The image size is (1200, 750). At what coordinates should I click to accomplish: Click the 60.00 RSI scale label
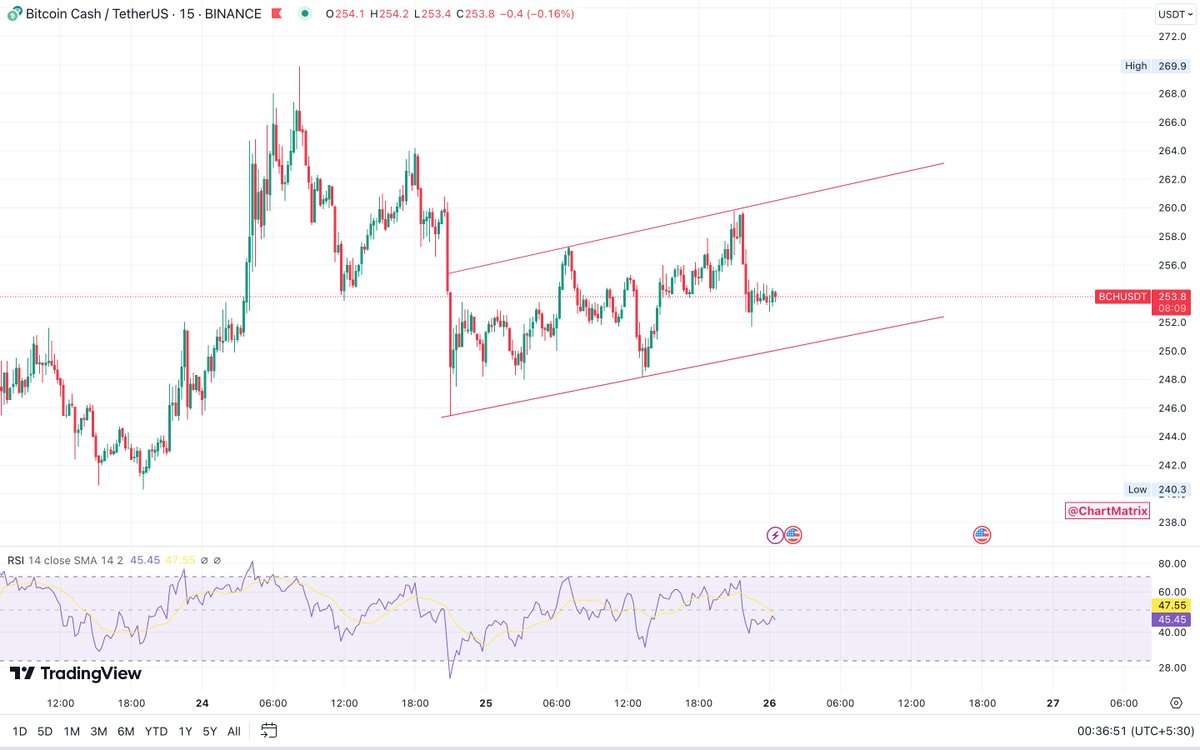pos(1172,591)
